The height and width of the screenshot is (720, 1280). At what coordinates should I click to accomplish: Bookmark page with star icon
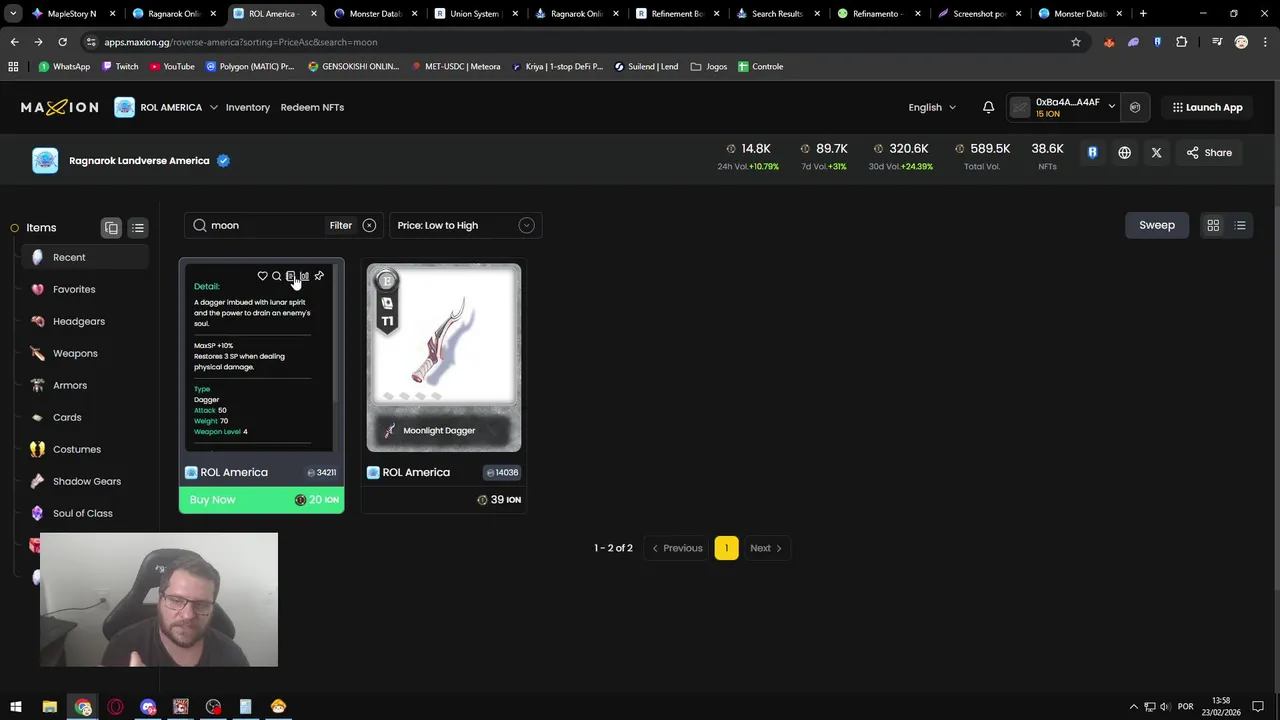(1076, 42)
